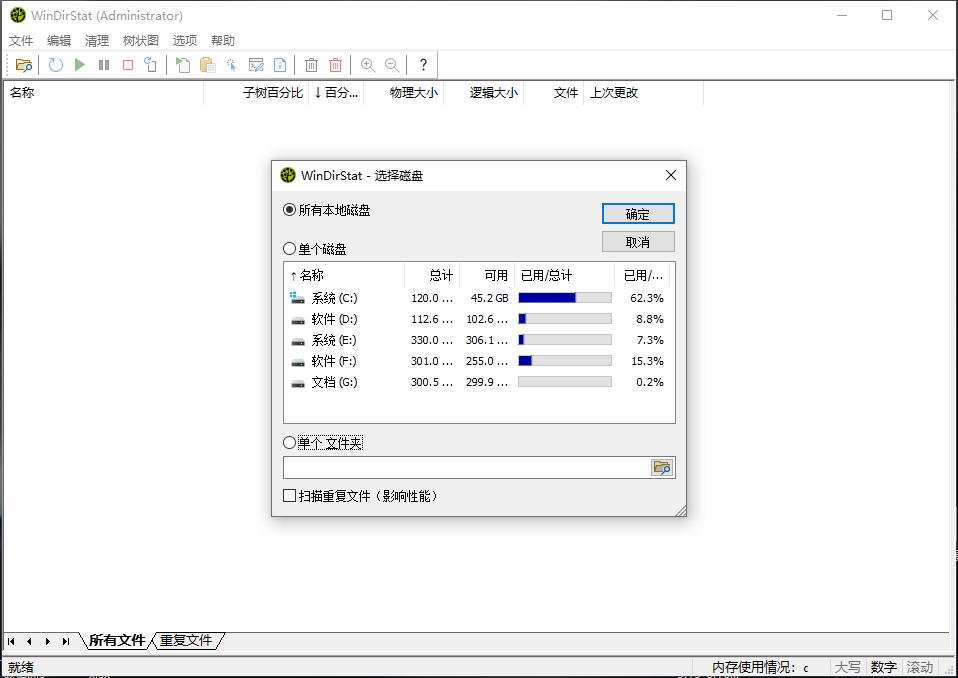958x678 pixels.
Task: Sort by the 百分比 column header in main list
Action: point(336,93)
